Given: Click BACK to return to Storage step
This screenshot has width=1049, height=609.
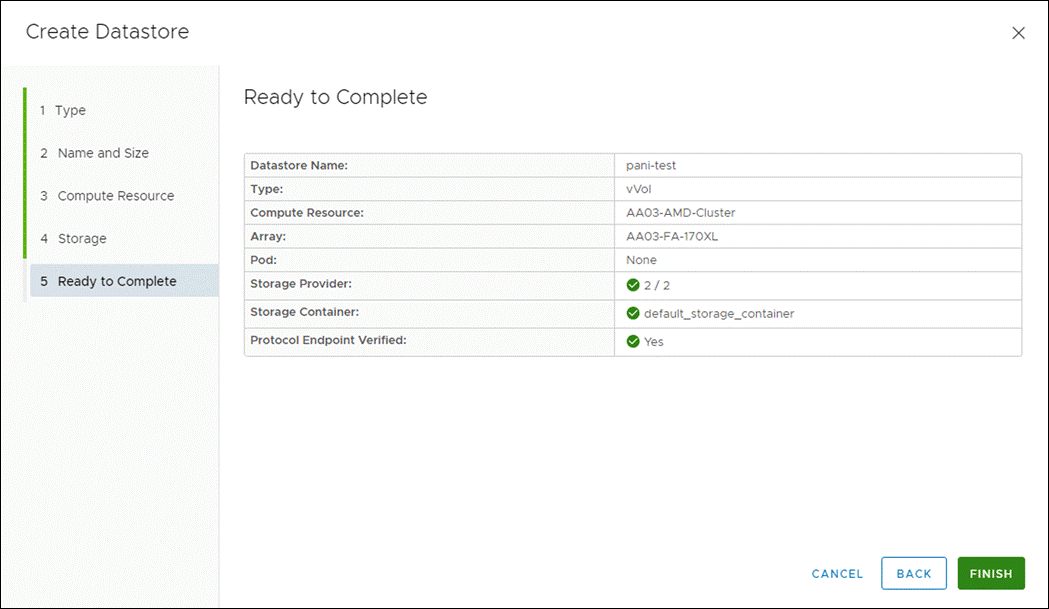Looking at the screenshot, I should [x=913, y=573].
